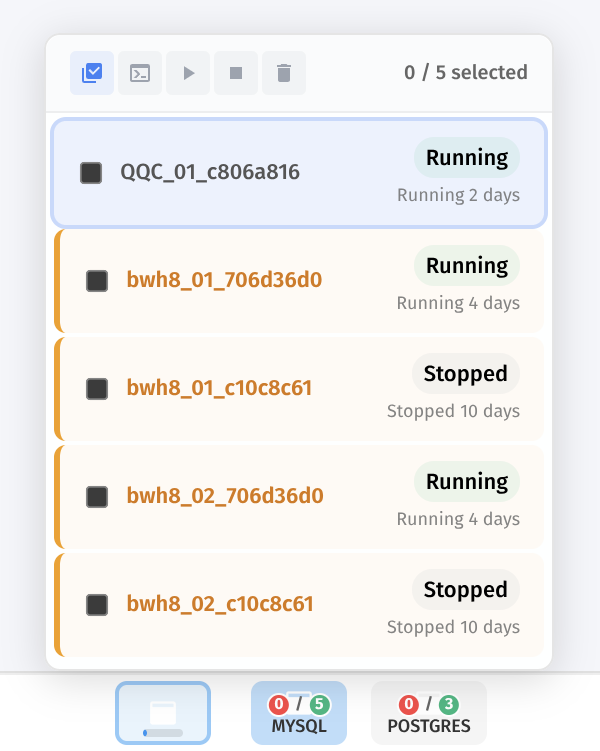Screen dimensions: 600x751
Task: Click the green 5 counter on MYSQL
Action: (x=319, y=704)
